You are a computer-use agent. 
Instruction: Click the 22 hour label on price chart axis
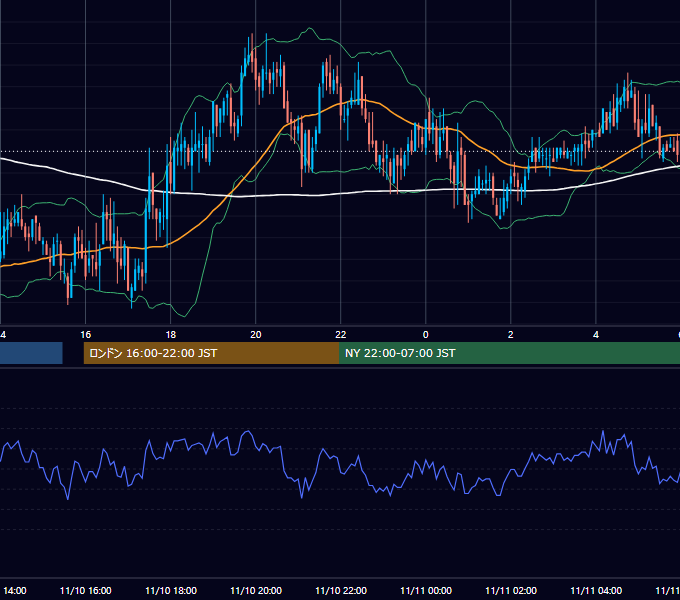[x=341, y=335]
